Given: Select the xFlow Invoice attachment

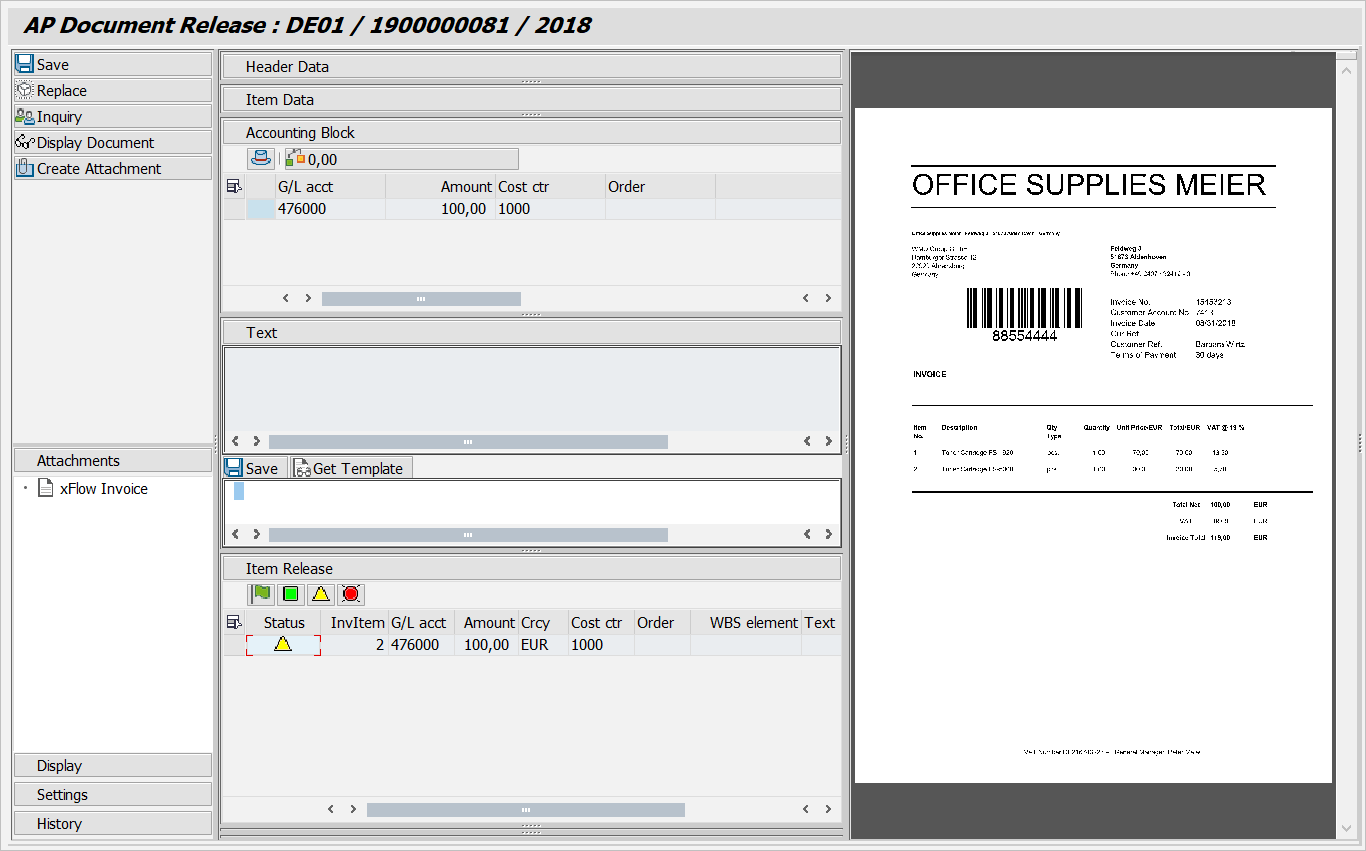Looking at the screenshot, I should [103, 489].
